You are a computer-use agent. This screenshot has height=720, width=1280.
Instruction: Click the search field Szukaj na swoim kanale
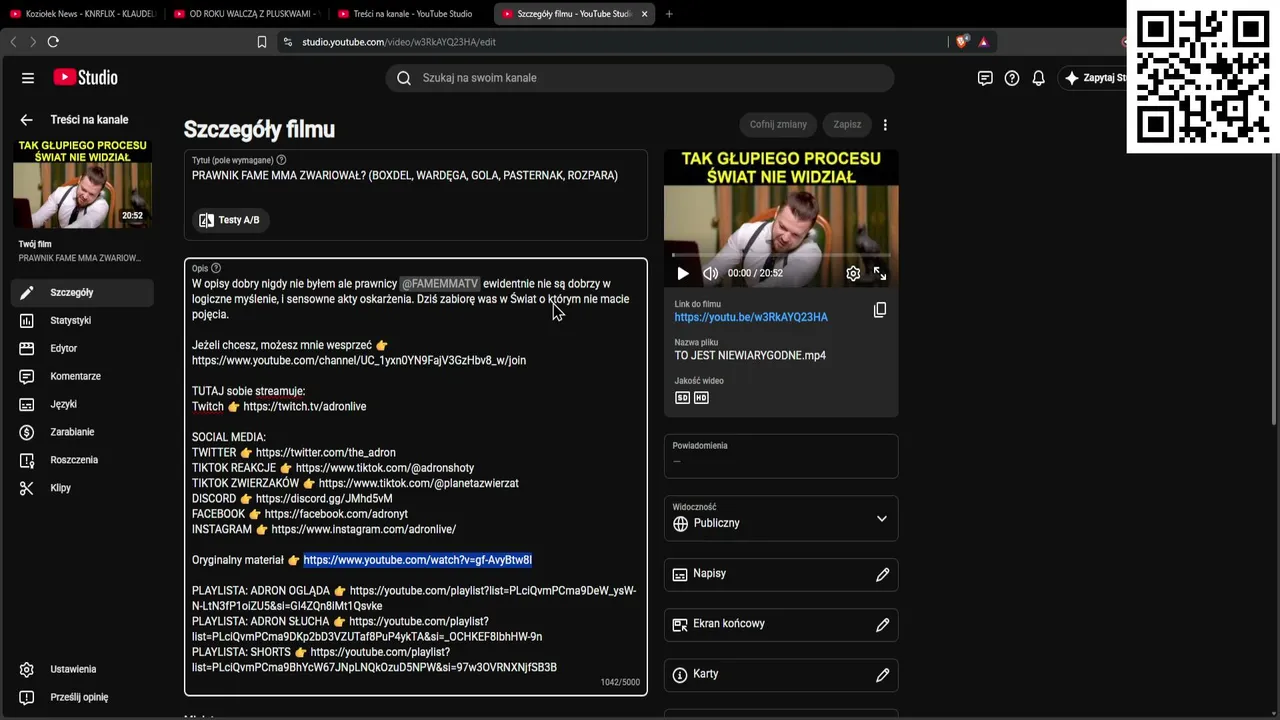point(640,78)
